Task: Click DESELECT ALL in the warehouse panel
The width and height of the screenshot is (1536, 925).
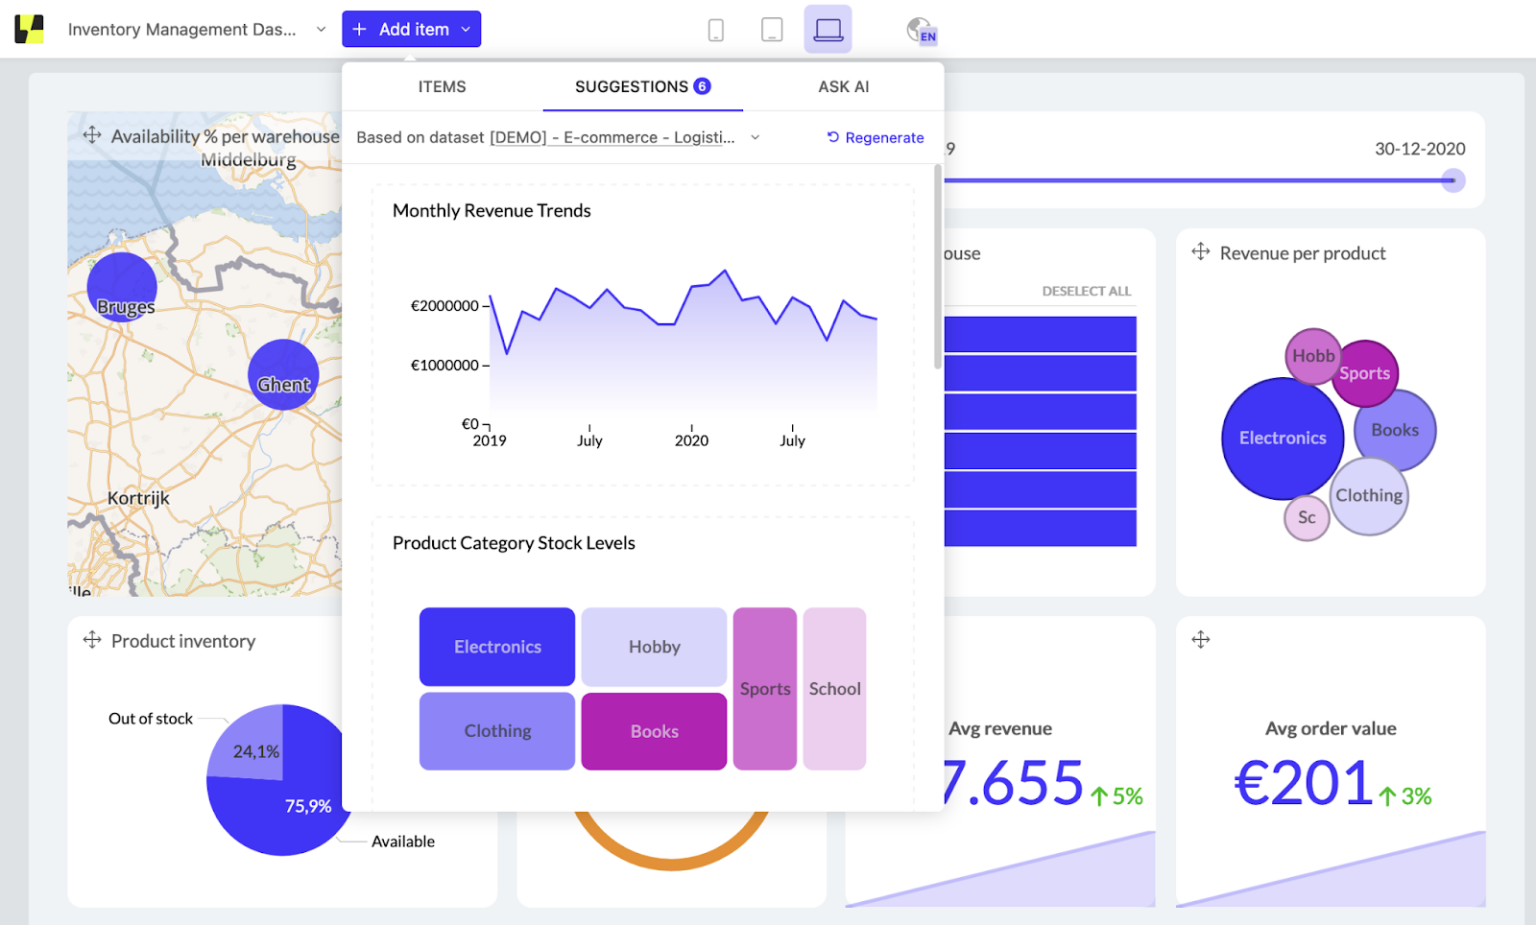Action: (x=1087, y=291)
